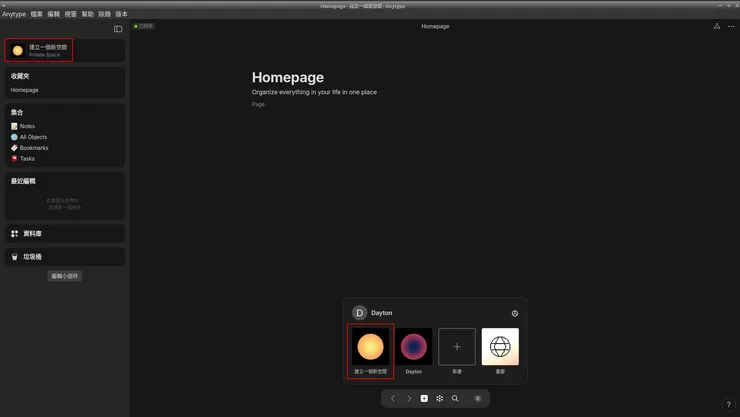
Task: Open search with magnifier icon
Action: [x=455, y=399]
